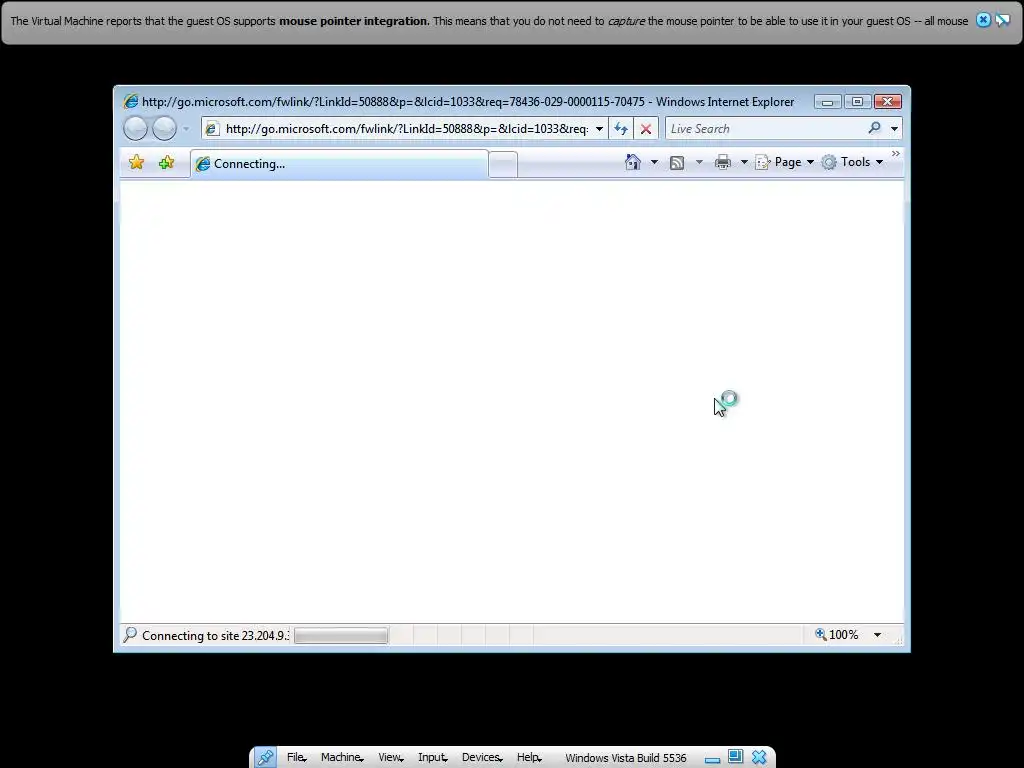The image size is (1024, 768).
Task: Open the VirtualBox Machine menu
Action: [342, 757]
